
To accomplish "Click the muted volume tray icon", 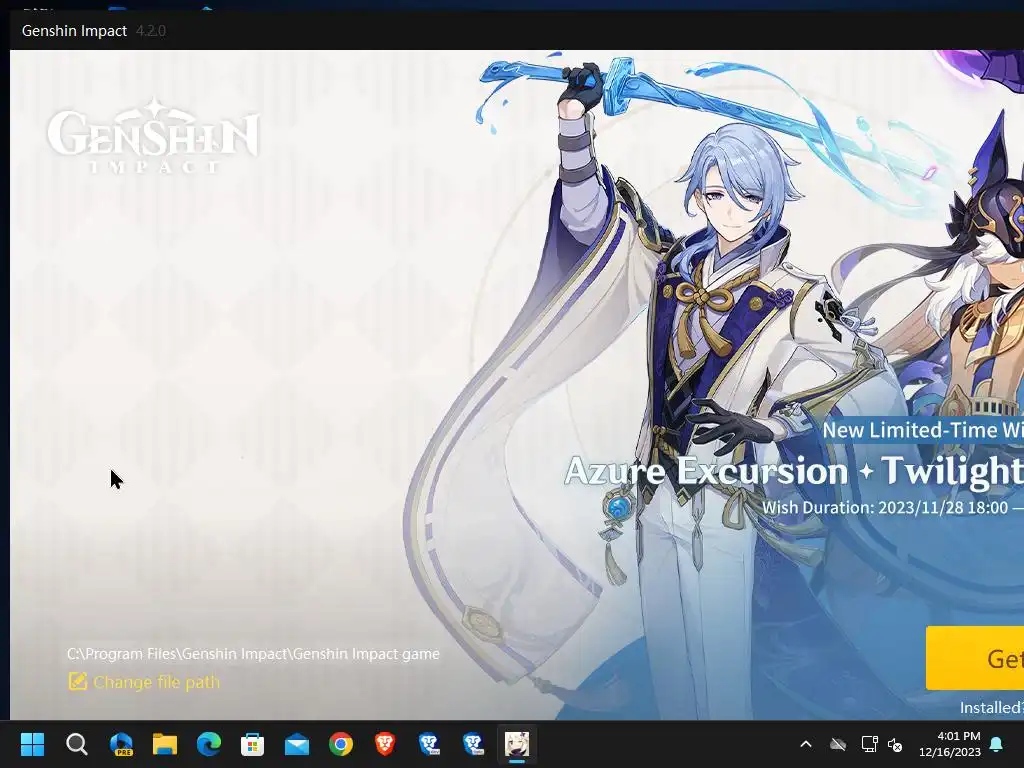I will [x=895, y=744].
